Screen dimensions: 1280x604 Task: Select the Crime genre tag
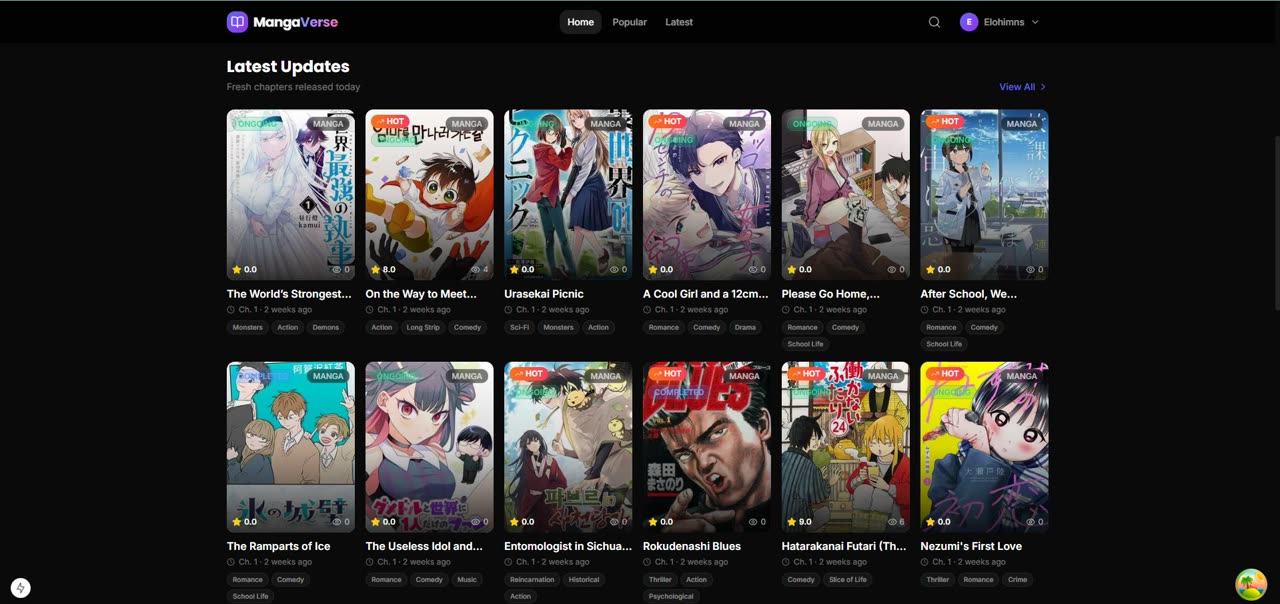pos(1017,579)
